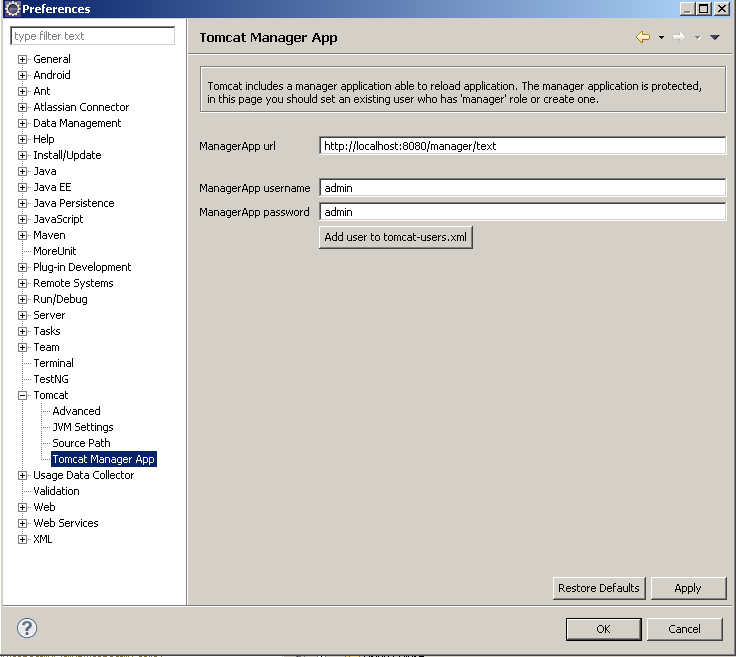Screen dimensions: 736x657
Task: Expand the Data Management node
Action: [x=22, y=123]
